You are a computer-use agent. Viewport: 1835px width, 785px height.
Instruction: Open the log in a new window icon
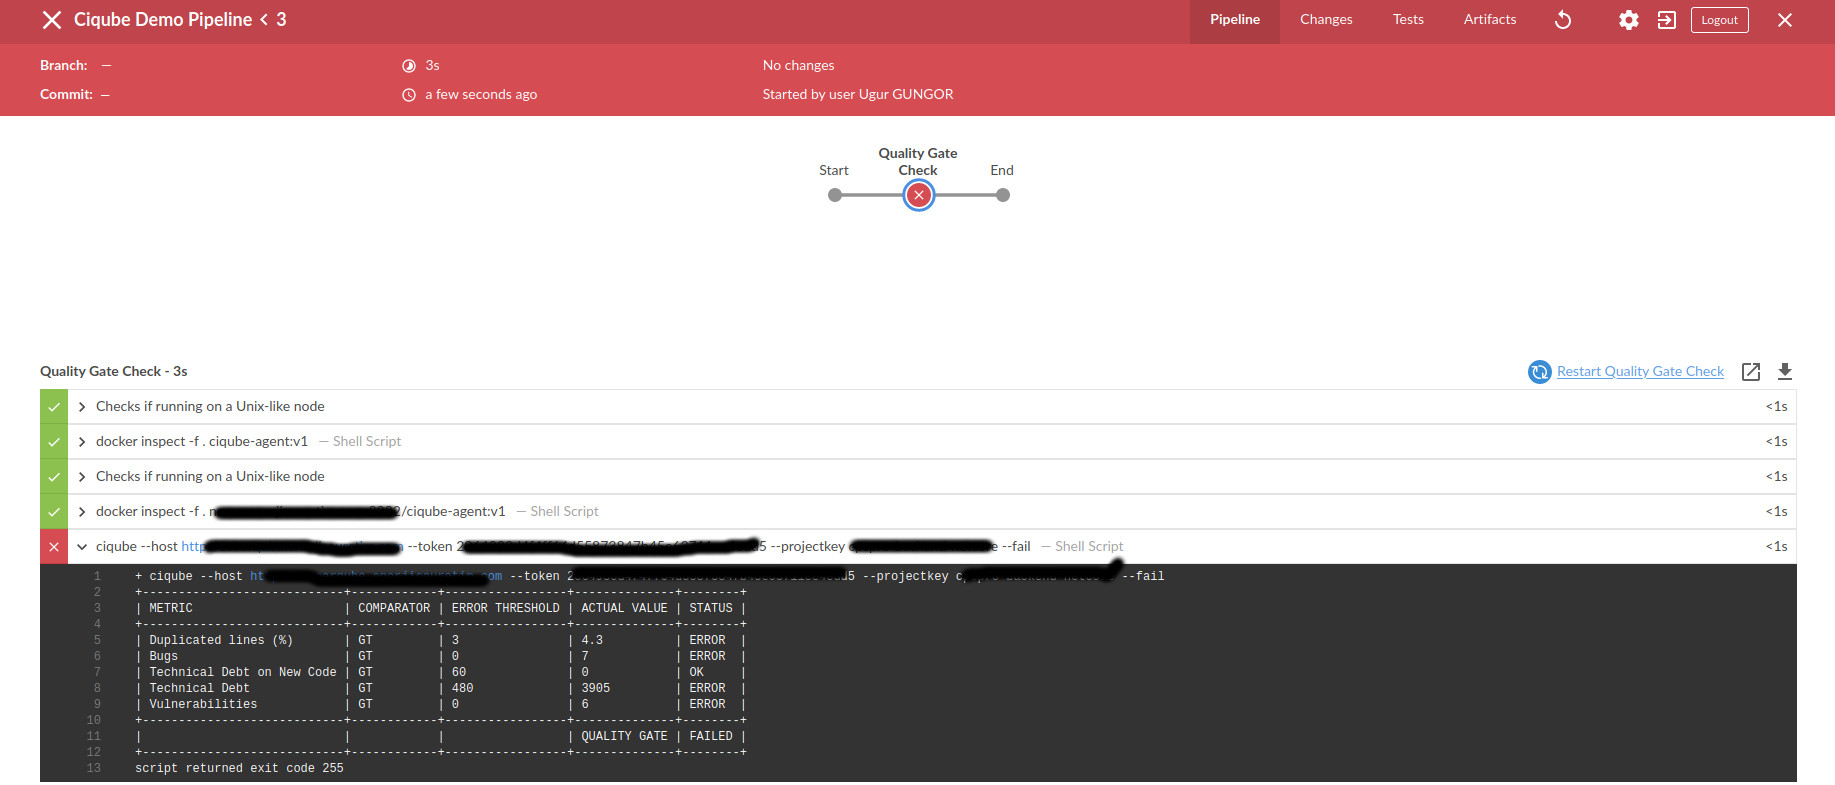click(x=1751, y=372)
